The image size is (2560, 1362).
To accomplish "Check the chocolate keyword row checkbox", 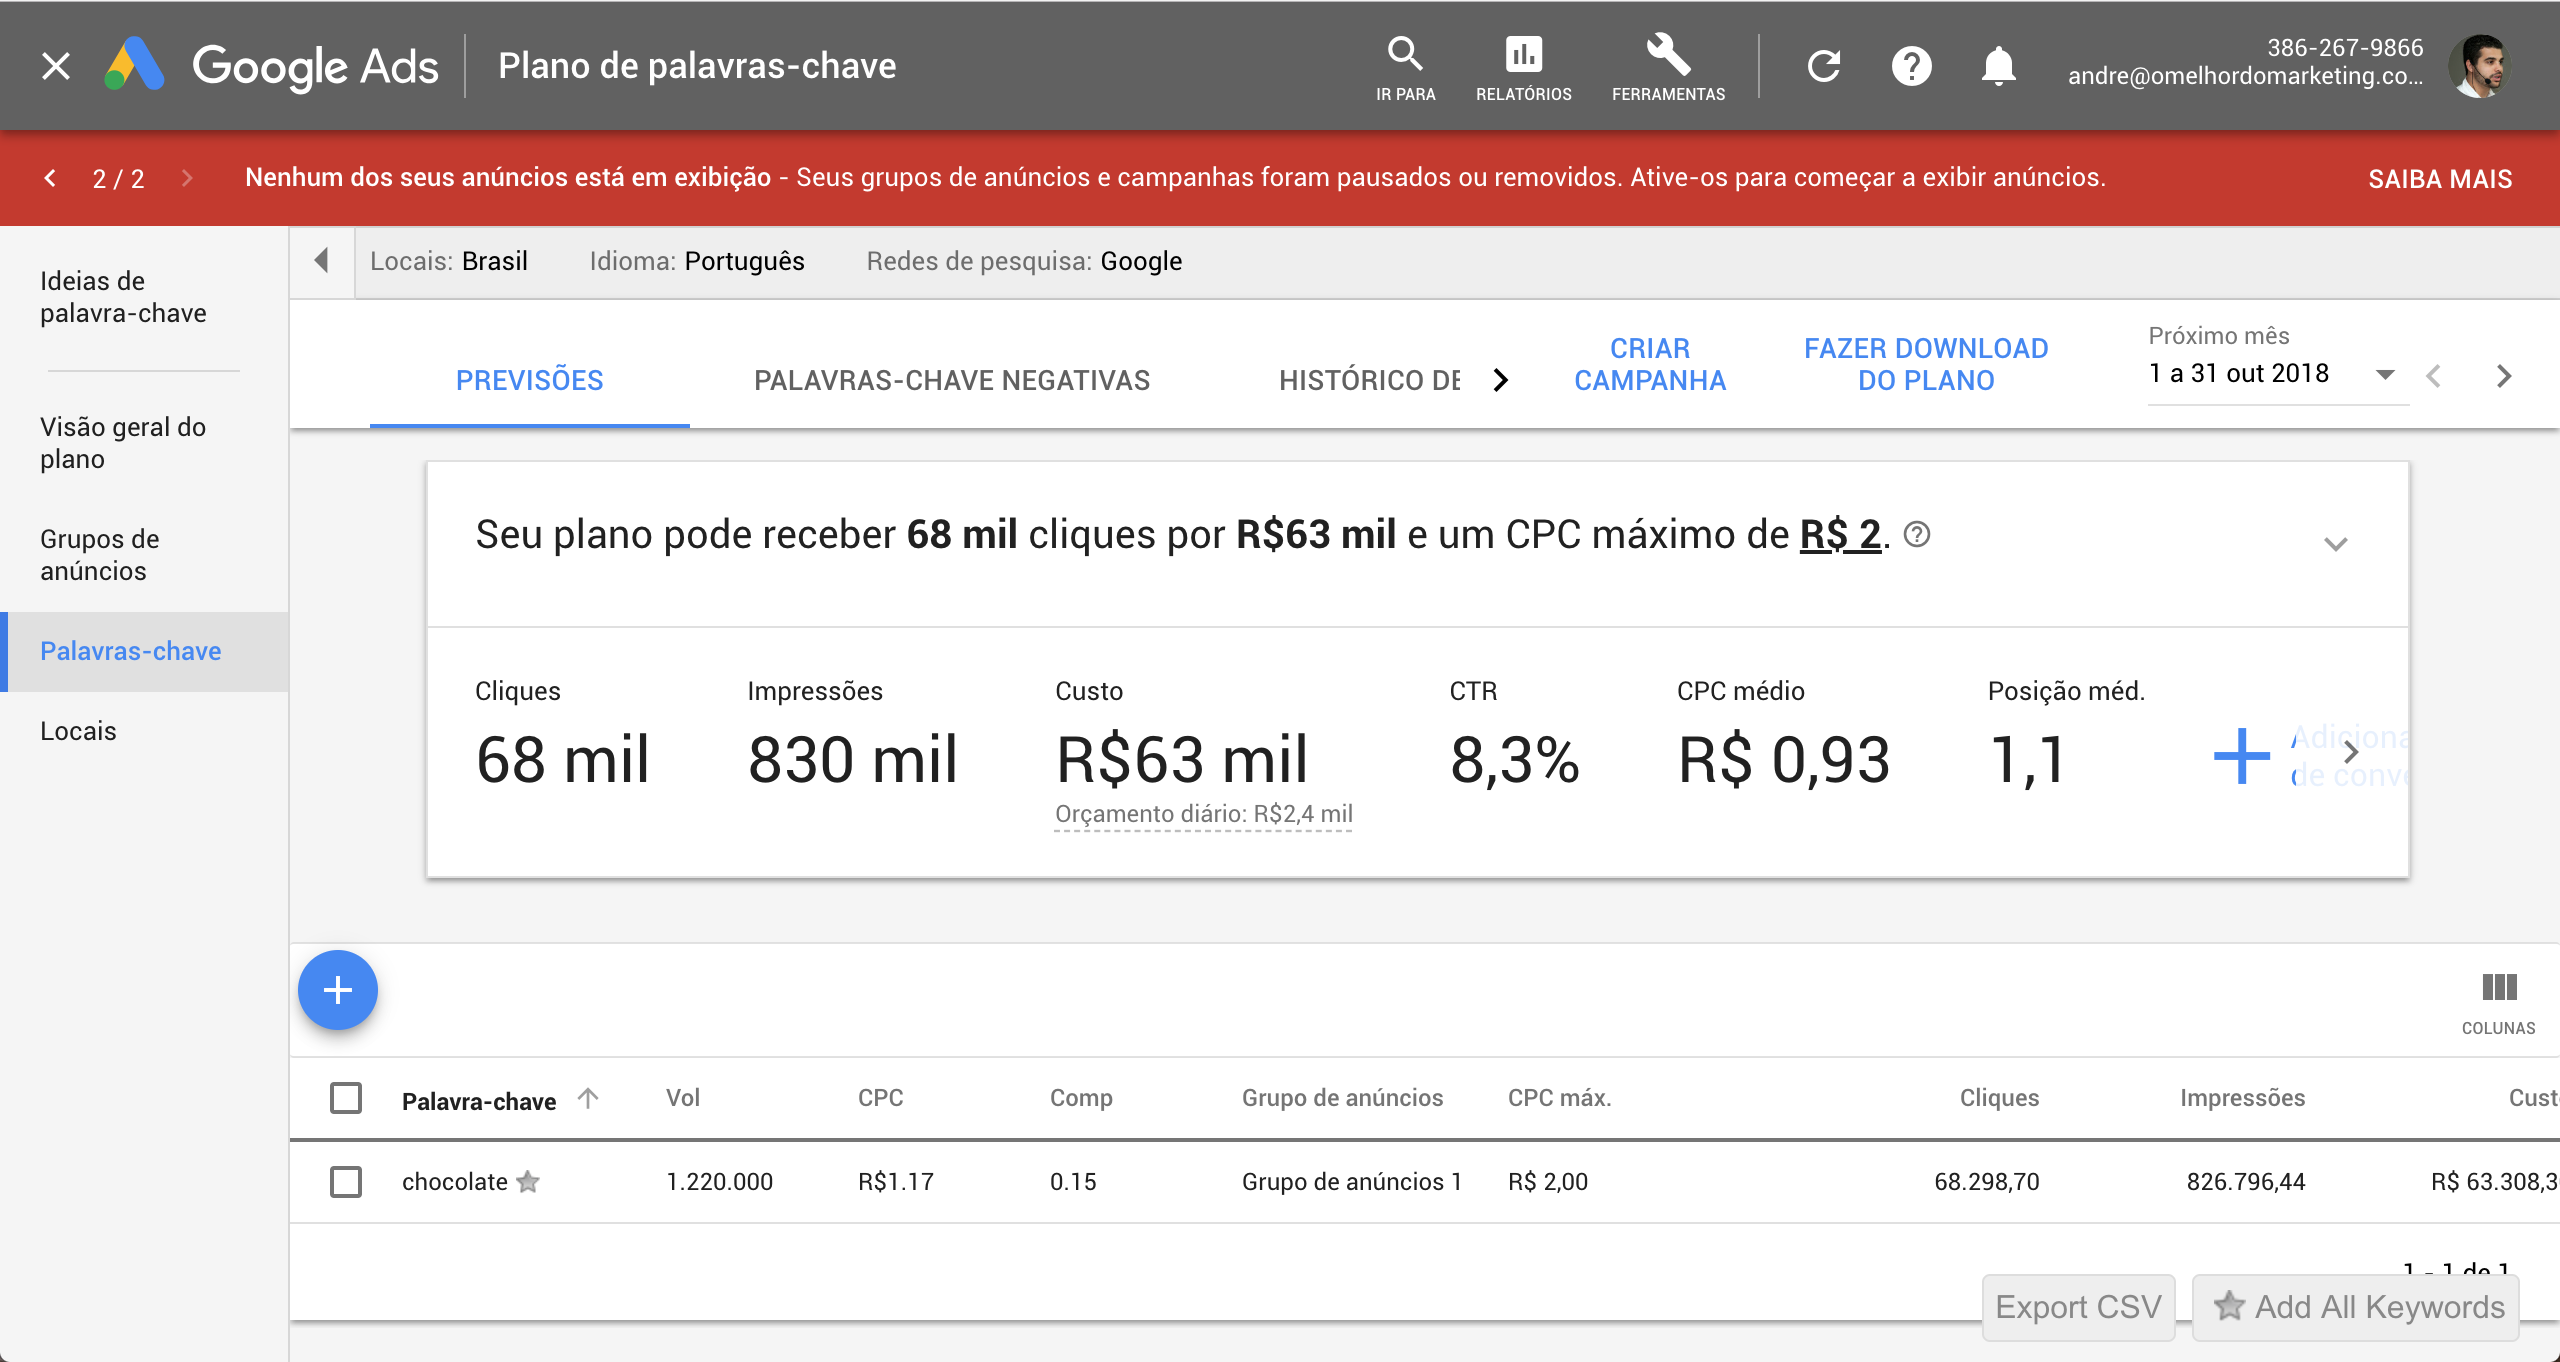I will tap(346, 1182).
